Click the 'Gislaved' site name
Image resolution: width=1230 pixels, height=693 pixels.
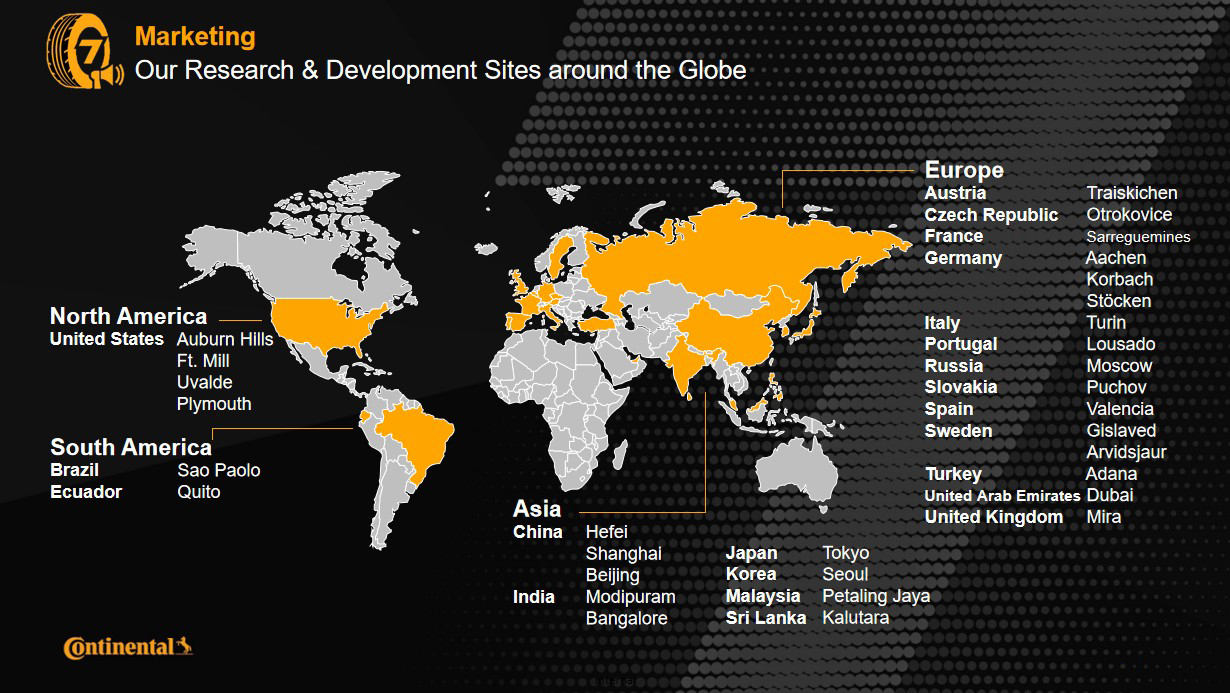pyautogui.click(x=1121, y=431)
